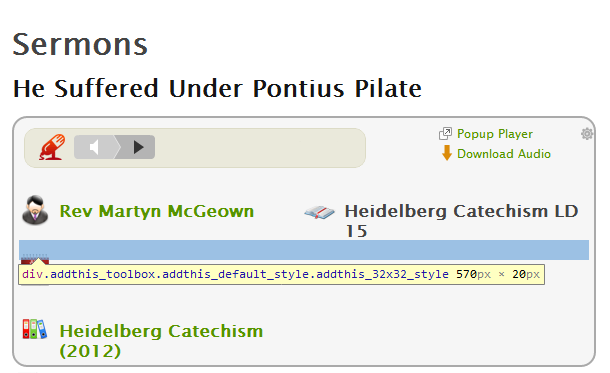Click the open Bible book icon

[319, 212]
